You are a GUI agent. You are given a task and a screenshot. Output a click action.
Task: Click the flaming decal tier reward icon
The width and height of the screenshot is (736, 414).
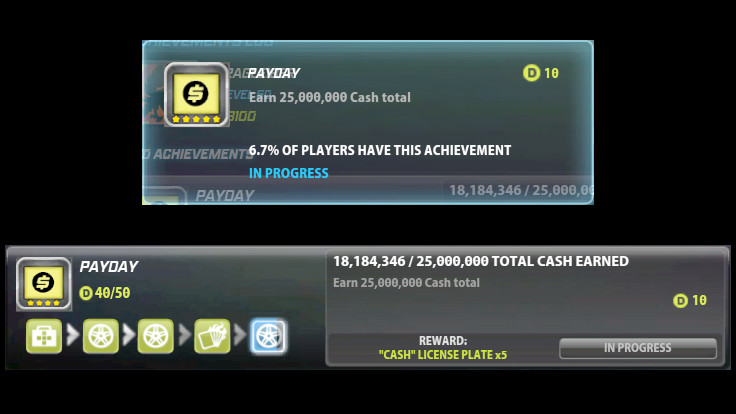pyautogui.click(x=212, y=336)
